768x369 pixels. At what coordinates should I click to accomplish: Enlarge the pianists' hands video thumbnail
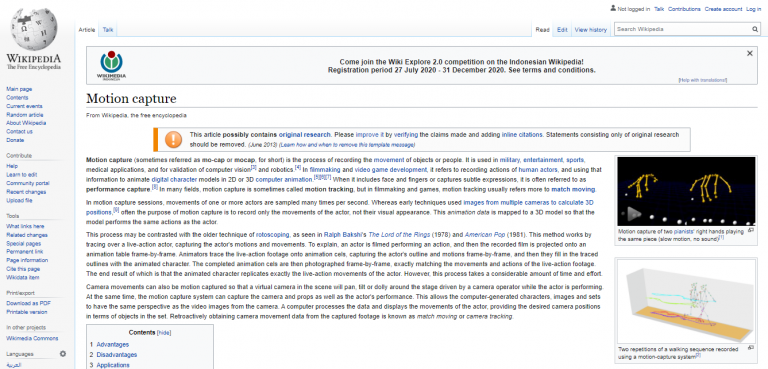[x=751, y=230]
